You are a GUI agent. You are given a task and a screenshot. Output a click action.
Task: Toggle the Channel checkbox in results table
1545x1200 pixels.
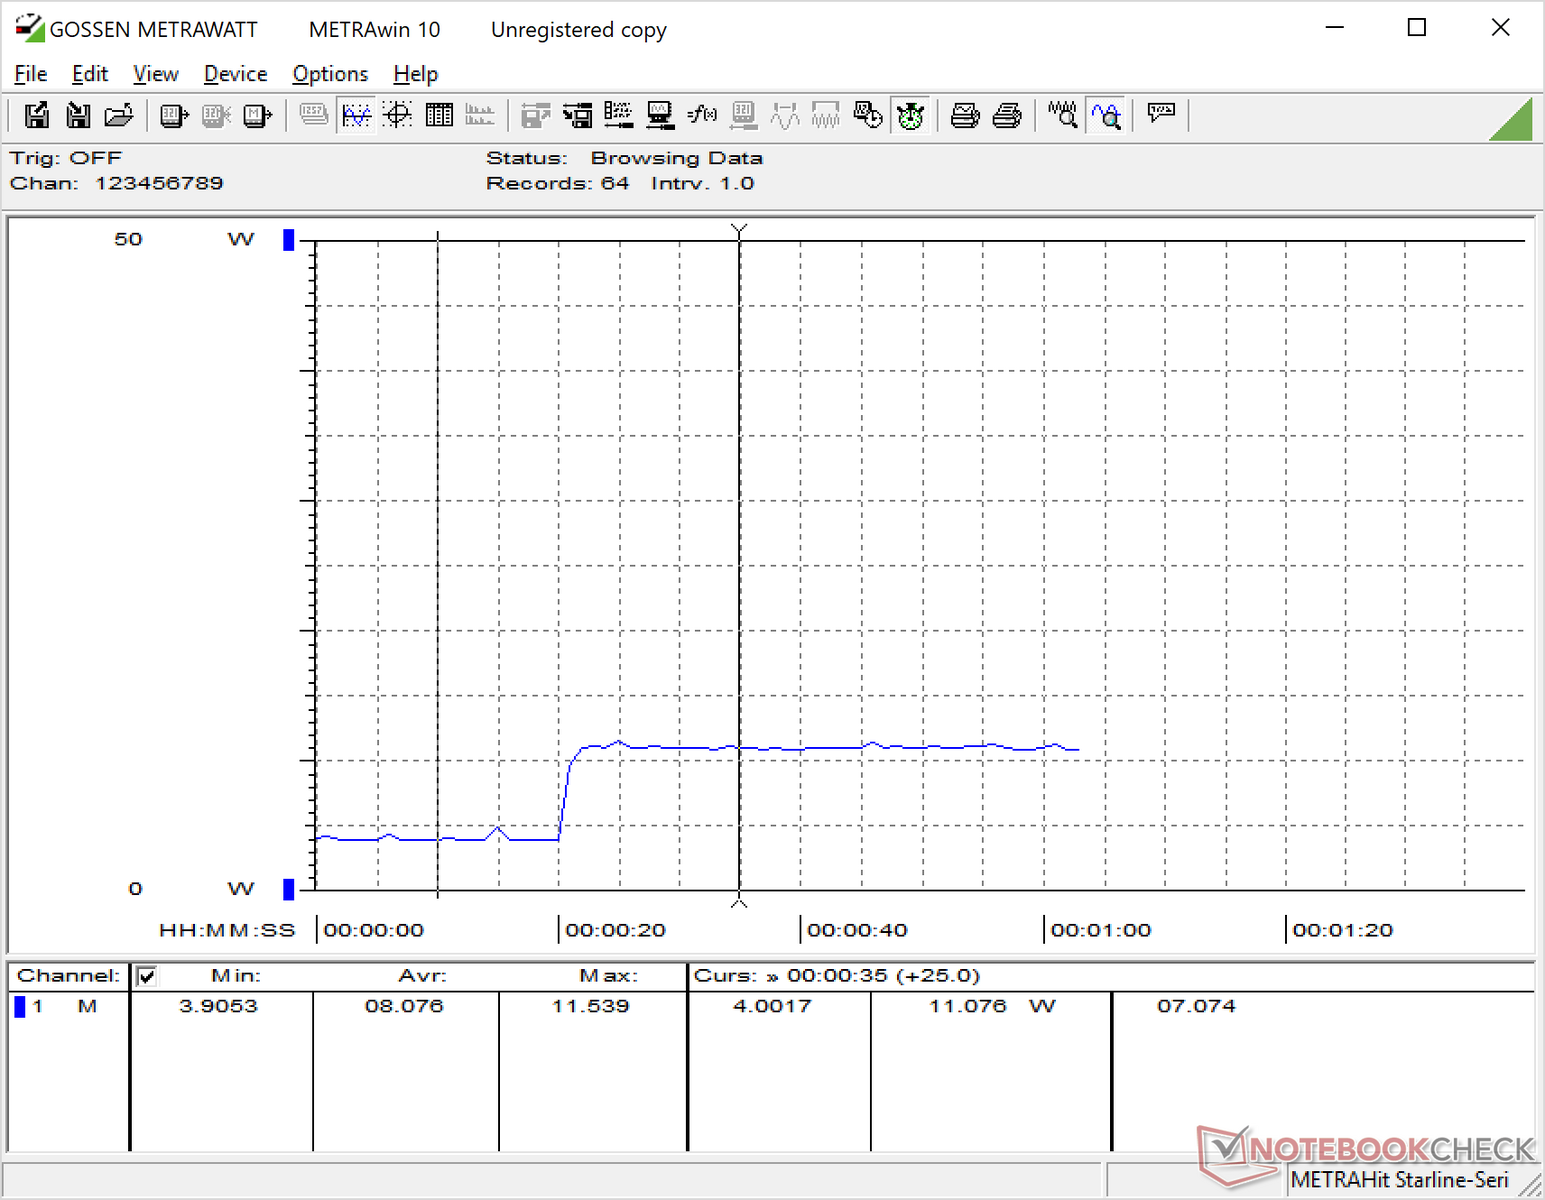click(146, 976)
